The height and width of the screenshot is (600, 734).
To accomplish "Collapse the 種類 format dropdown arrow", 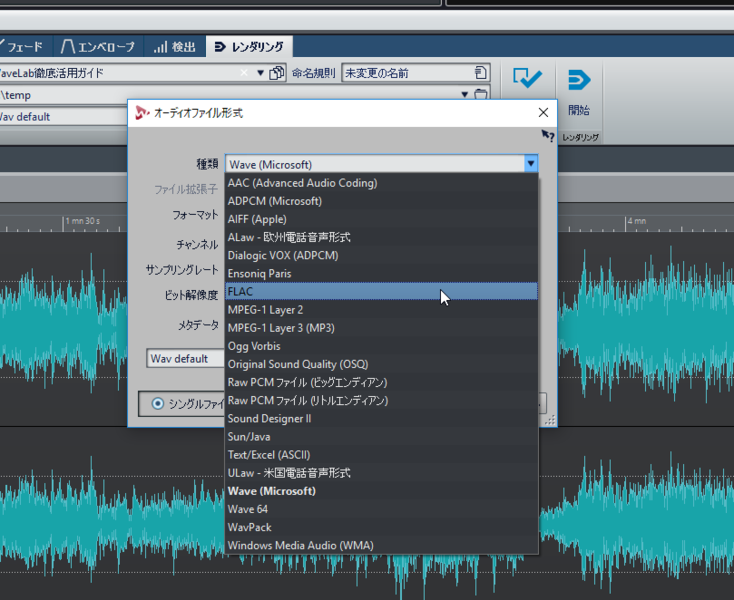I will click(x=530, y=164).
